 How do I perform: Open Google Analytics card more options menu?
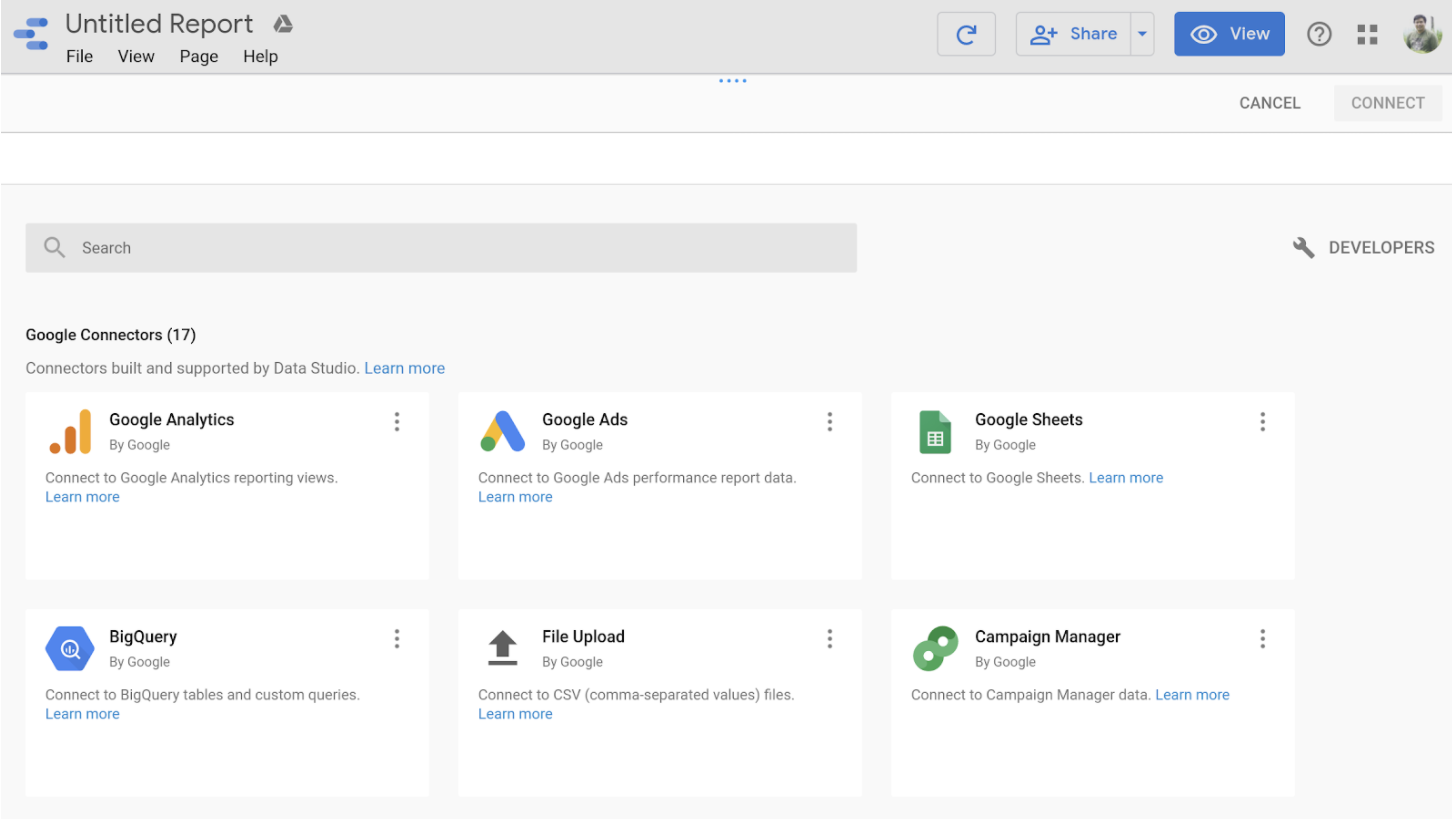(397, 421)
